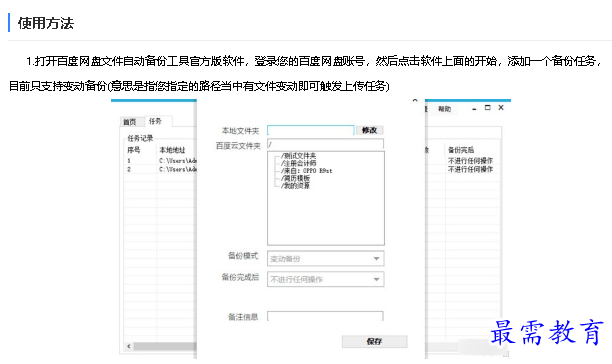Click the 本地地址 column header
This screenshot has width=612, height=364.
tap(172, 150)
